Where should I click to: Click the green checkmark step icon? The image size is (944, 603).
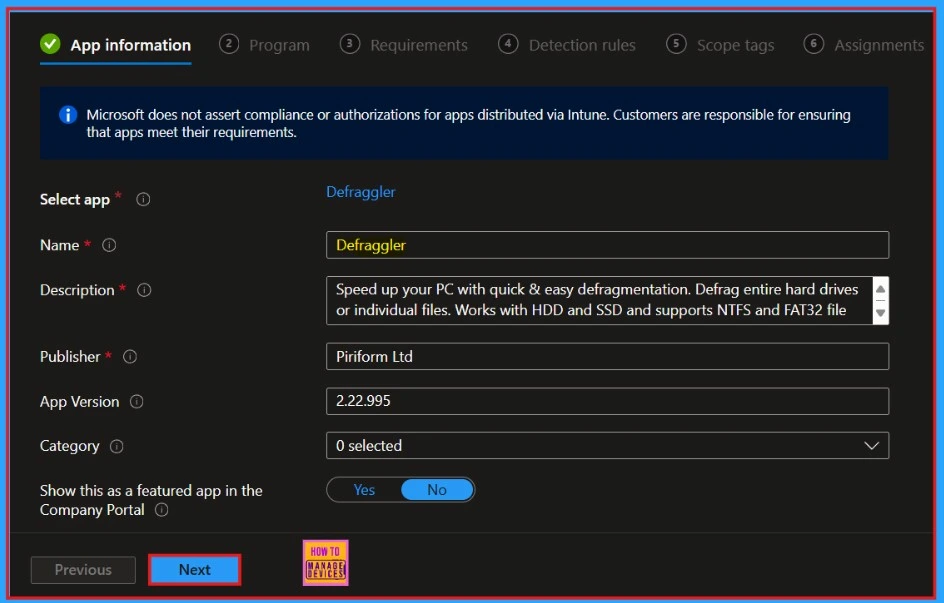[50, 44]
